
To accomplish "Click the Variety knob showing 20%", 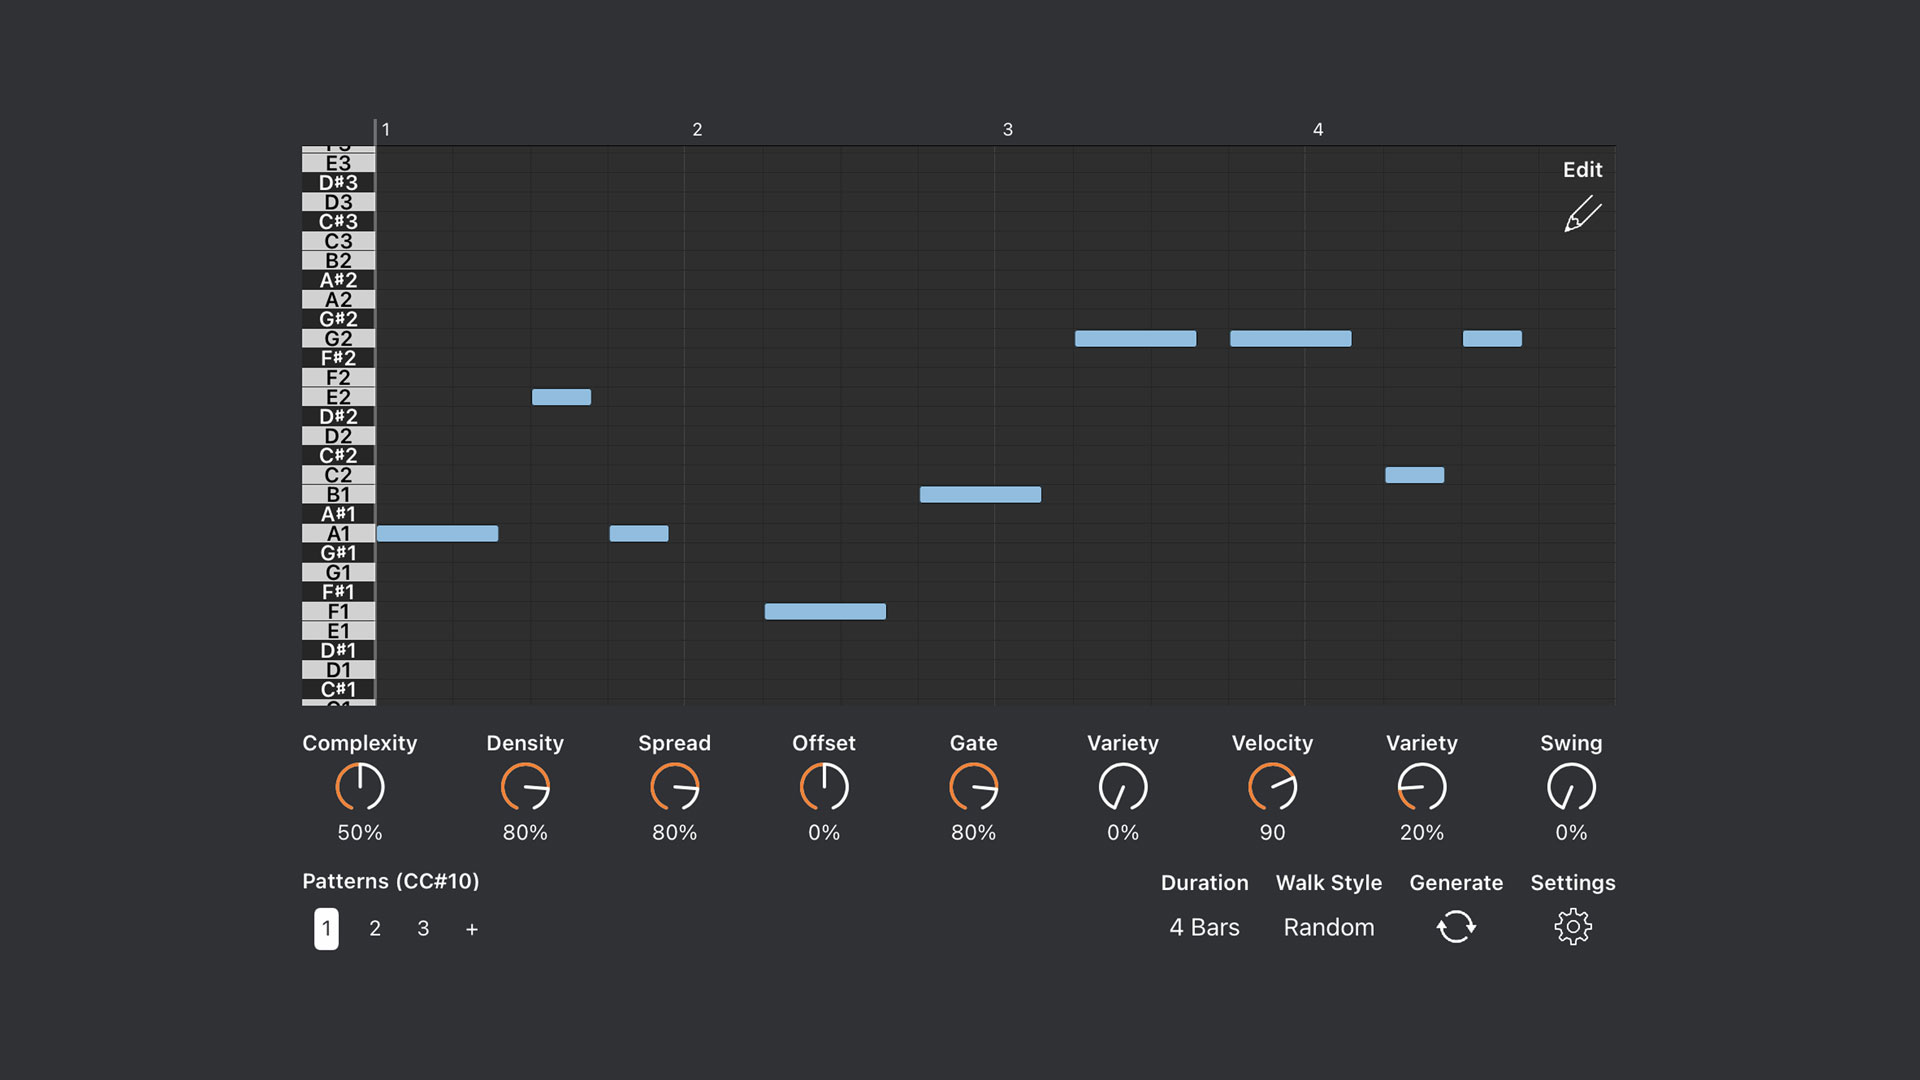I will tap(1422, 787).
